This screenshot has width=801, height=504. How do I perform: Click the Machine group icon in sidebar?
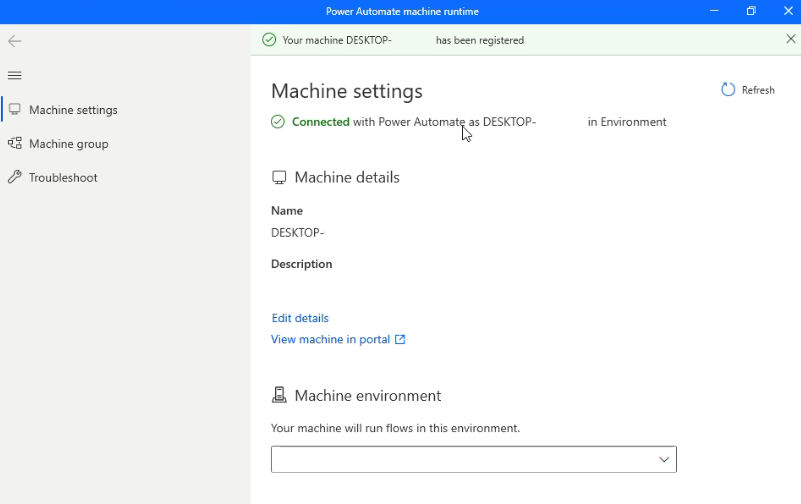point(15,143)
